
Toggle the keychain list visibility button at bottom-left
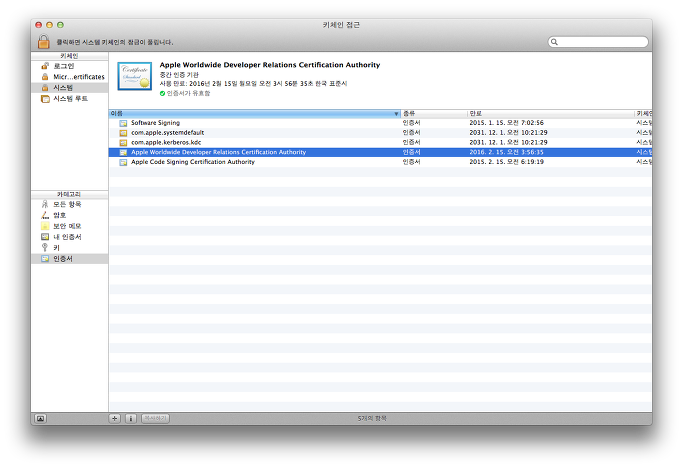click(x=41, y=418)
